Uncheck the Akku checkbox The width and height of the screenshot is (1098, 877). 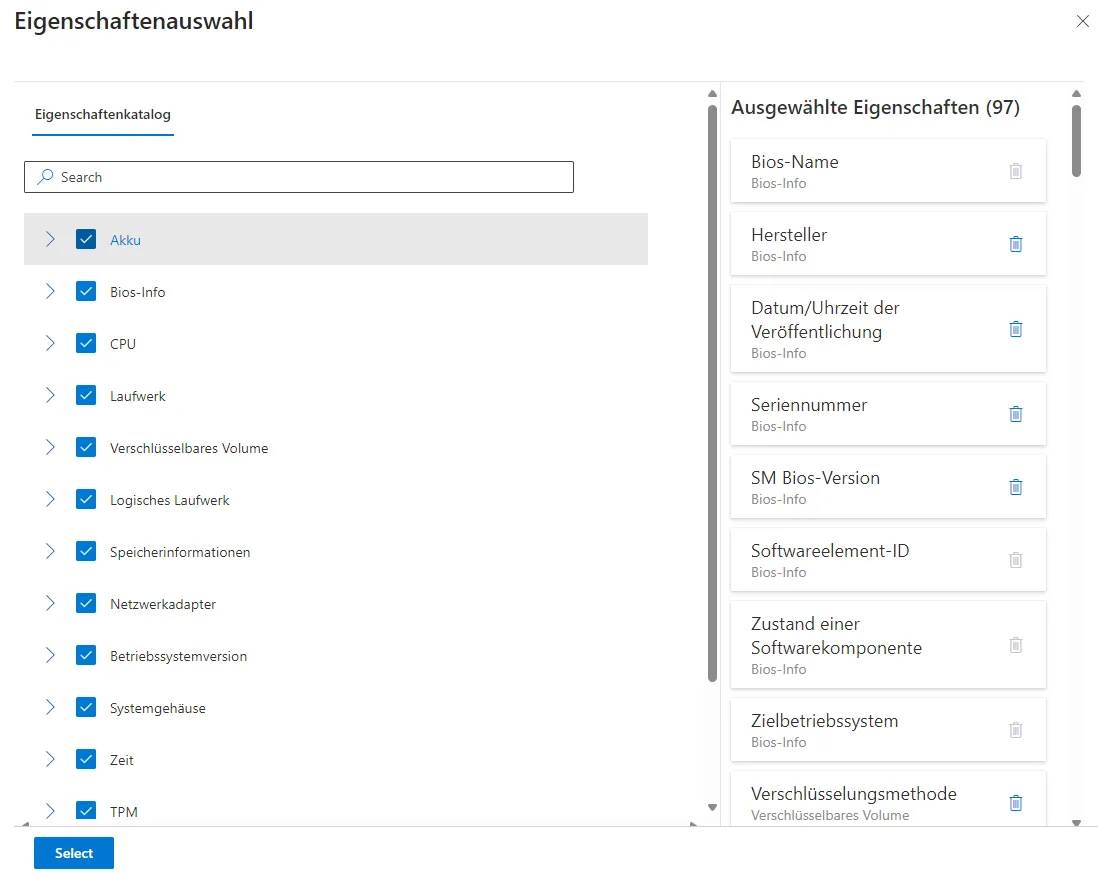pyautogui.click(x=86, y=239)
